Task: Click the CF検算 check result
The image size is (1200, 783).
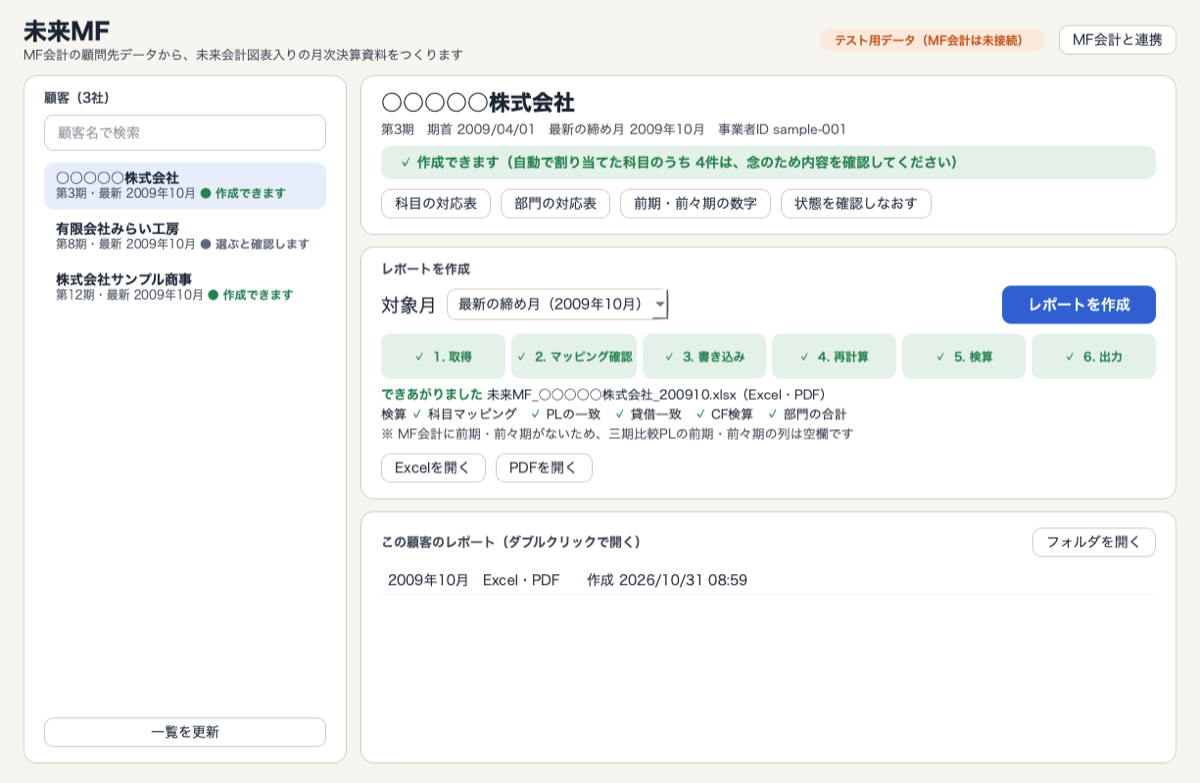Action: click(x=724, y=414)
